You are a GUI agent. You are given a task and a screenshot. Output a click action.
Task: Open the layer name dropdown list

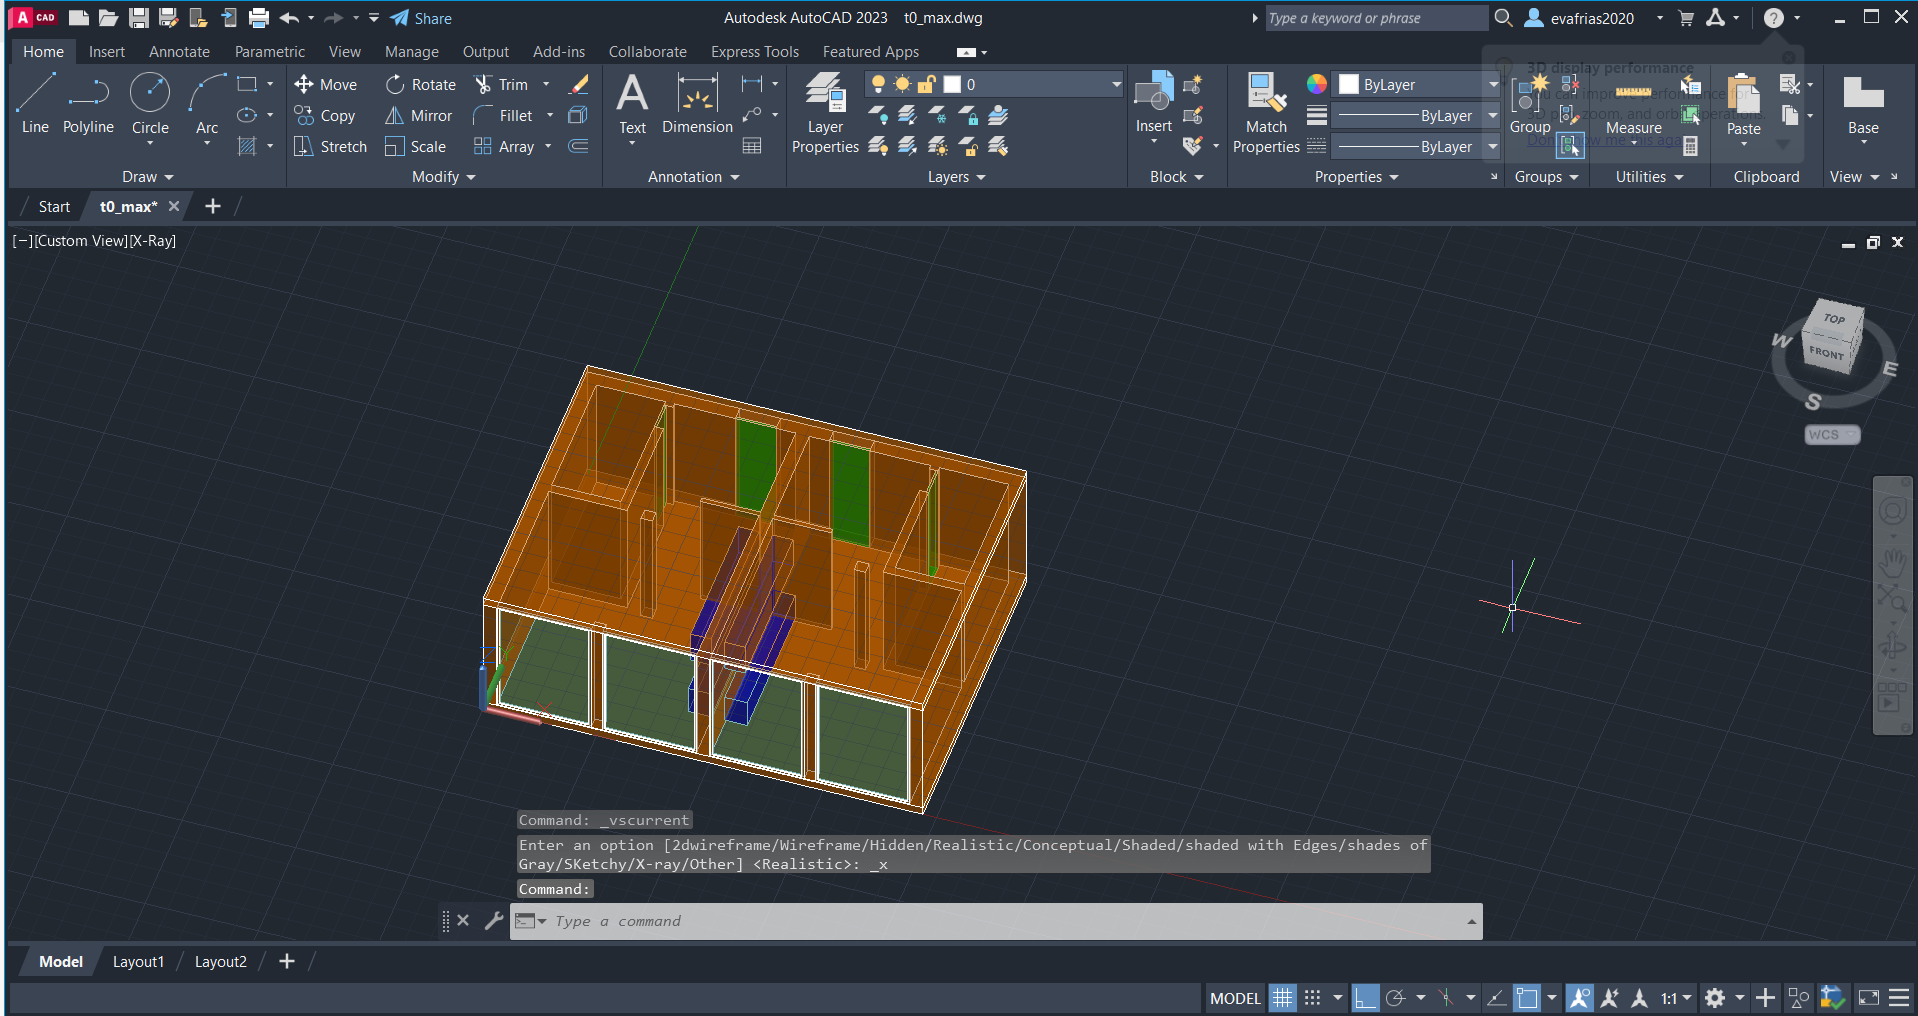click(1116, 85)
